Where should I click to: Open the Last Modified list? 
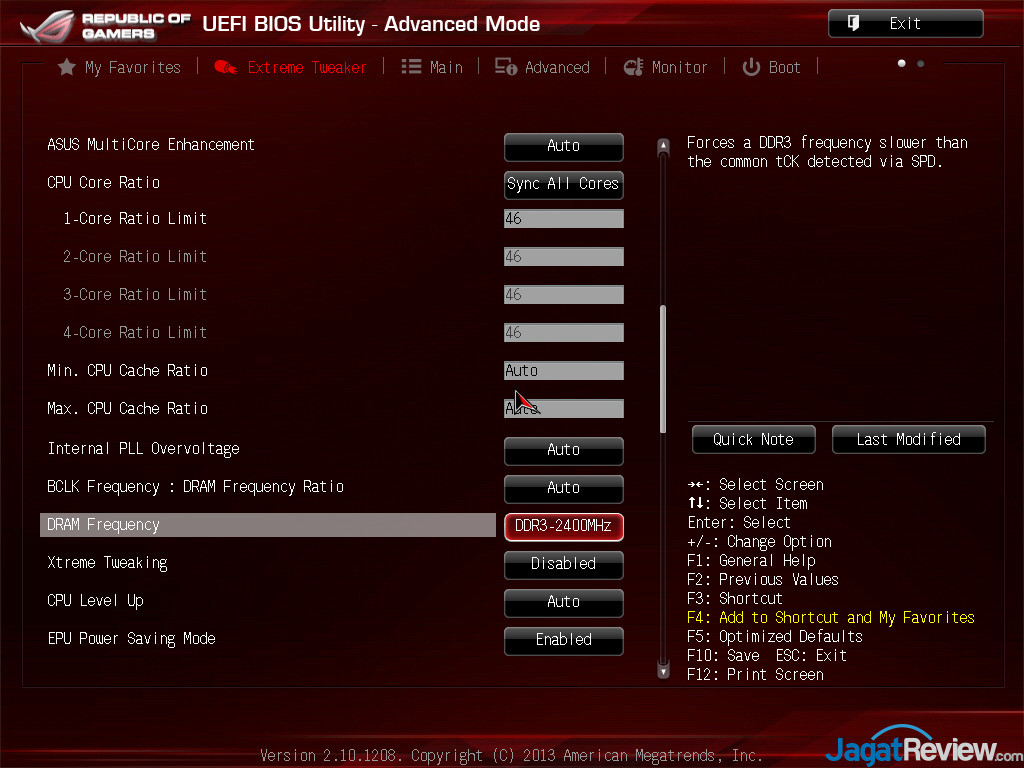point(908,440)
